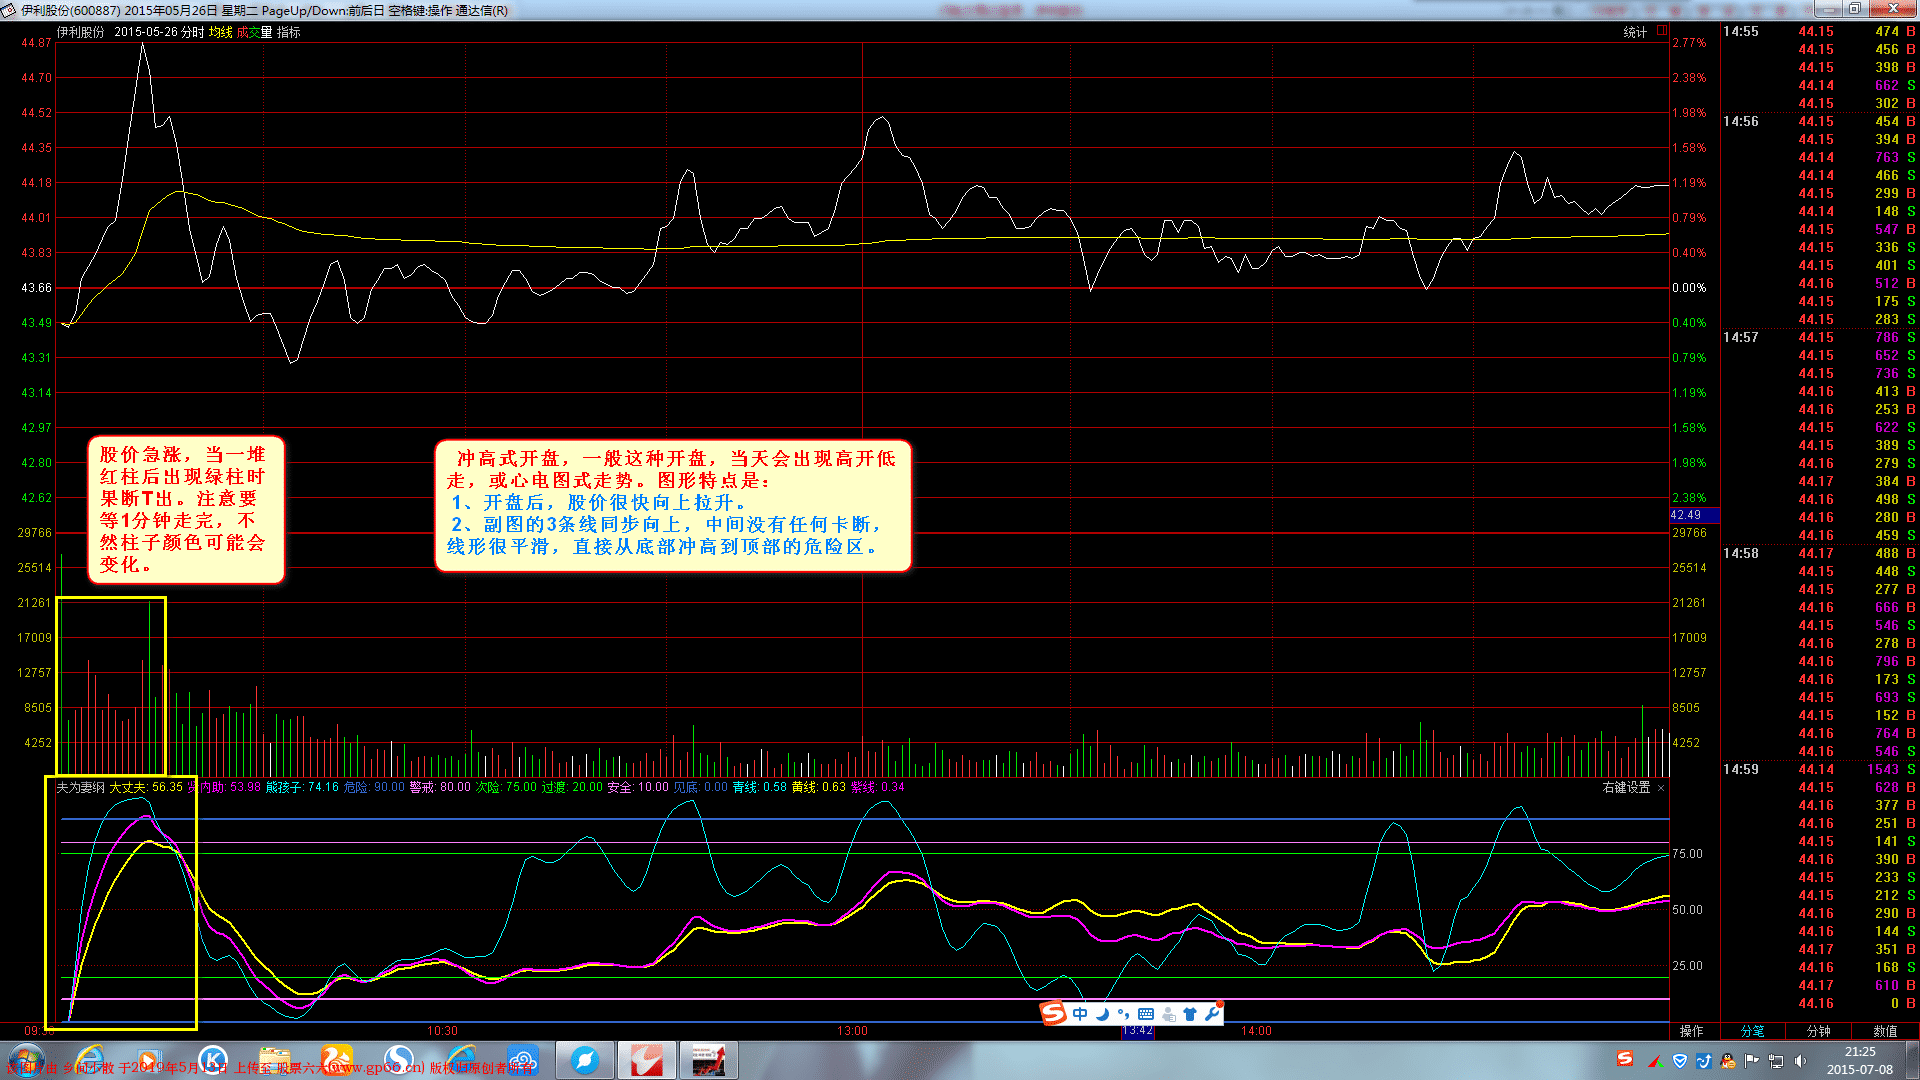This screenshot has width=1920, height=1080.
Task: Open the second Internet Explorer taskbar icon
Action: click(x=461, y=1060)
